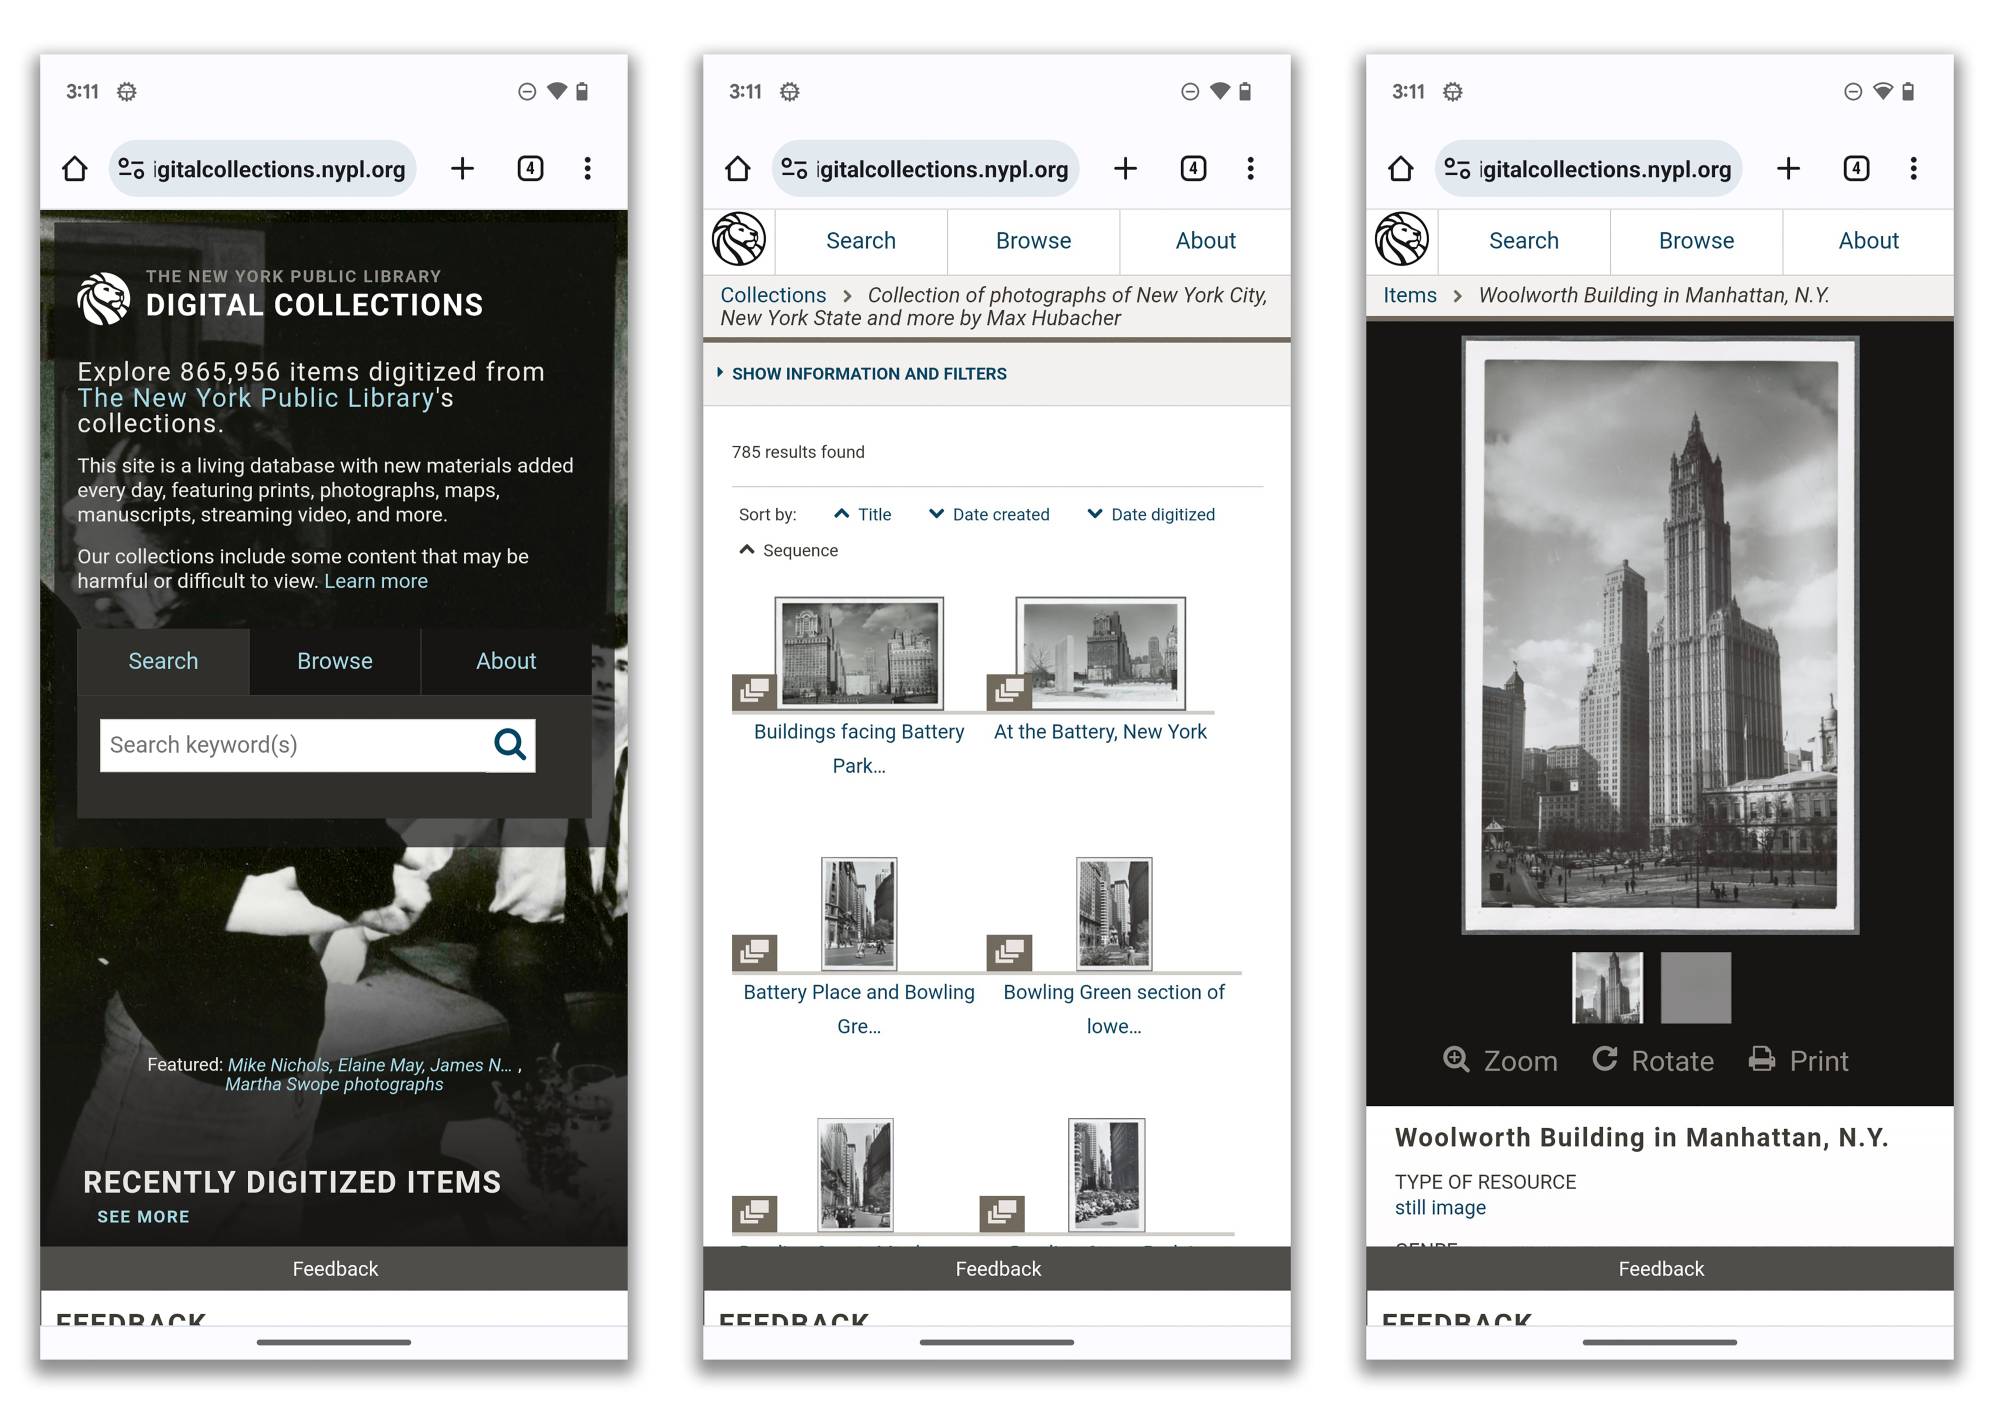The image size is (2000, 1414).
Task: Select first small Woolworth thumbnail below image
Action: coord(1607,987)
